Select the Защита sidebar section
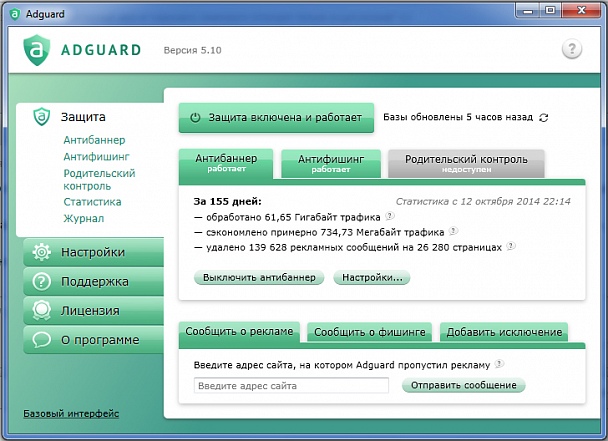This screenshot has width=608, height=441. (x=83, y=117)
